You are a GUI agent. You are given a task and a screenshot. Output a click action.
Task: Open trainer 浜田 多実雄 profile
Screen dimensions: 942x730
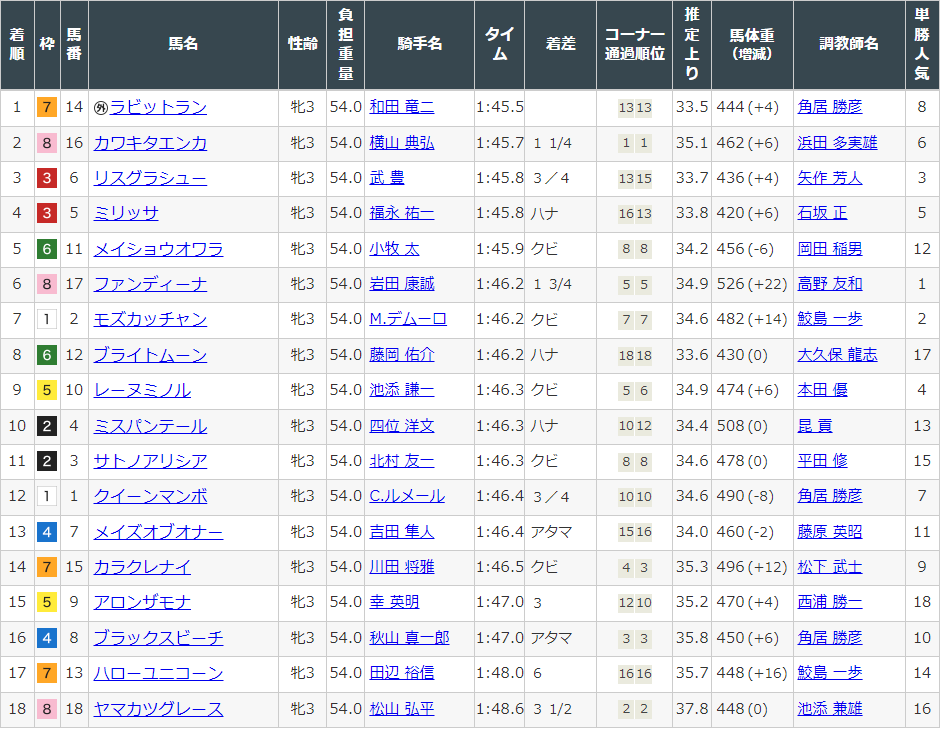837,142
